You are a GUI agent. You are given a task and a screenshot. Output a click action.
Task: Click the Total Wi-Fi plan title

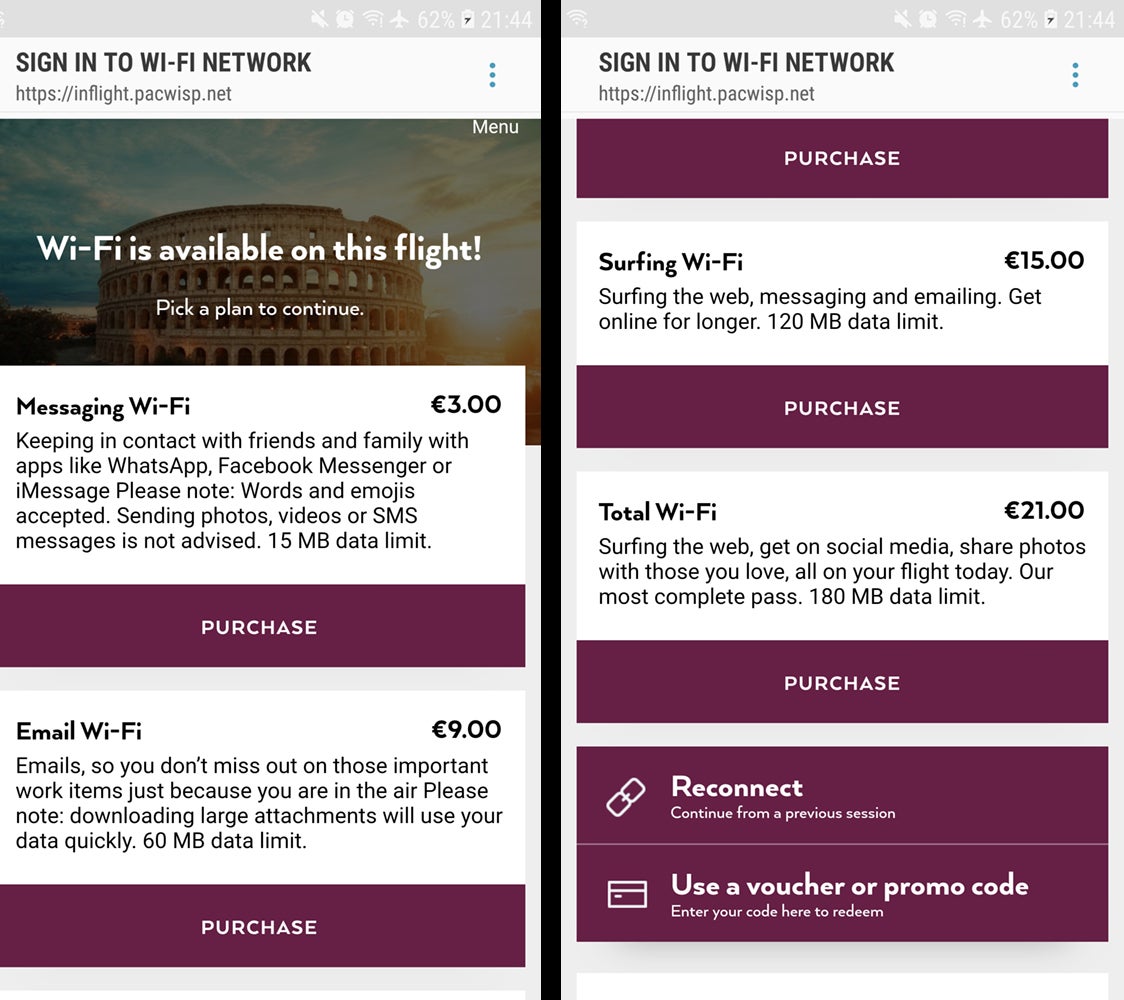coord(657,512)
